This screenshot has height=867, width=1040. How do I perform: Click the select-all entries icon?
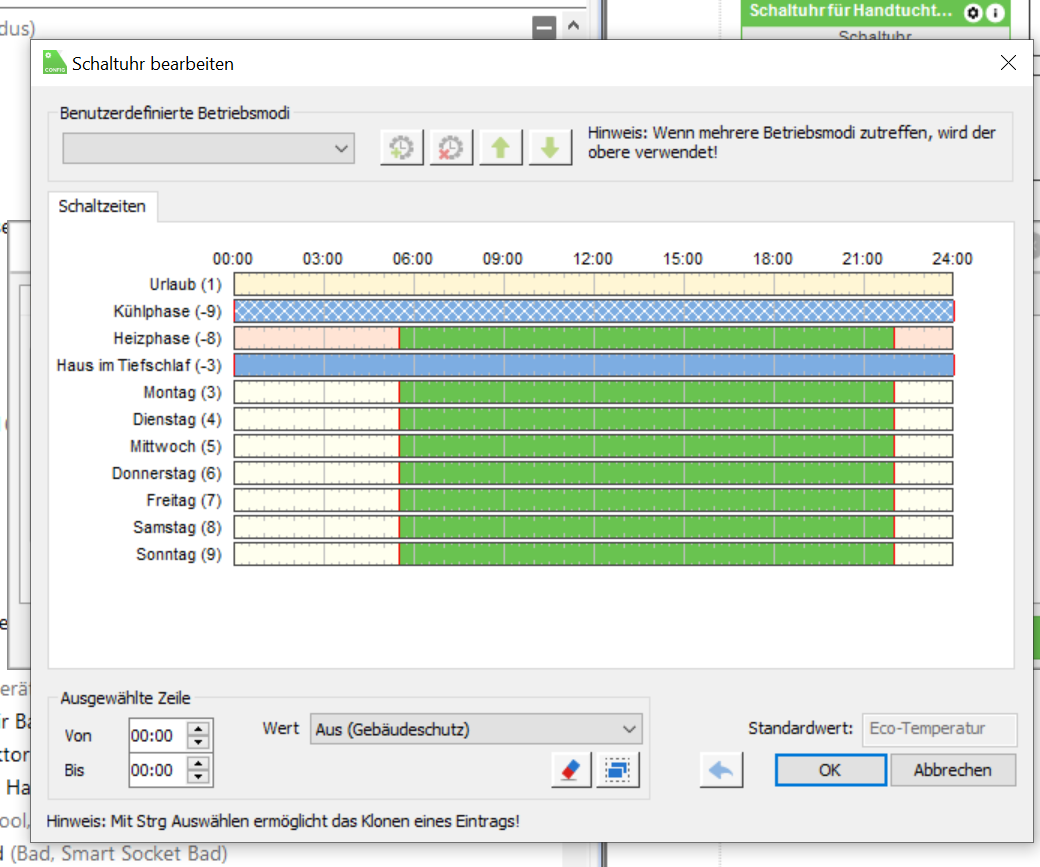click(618, 770)
